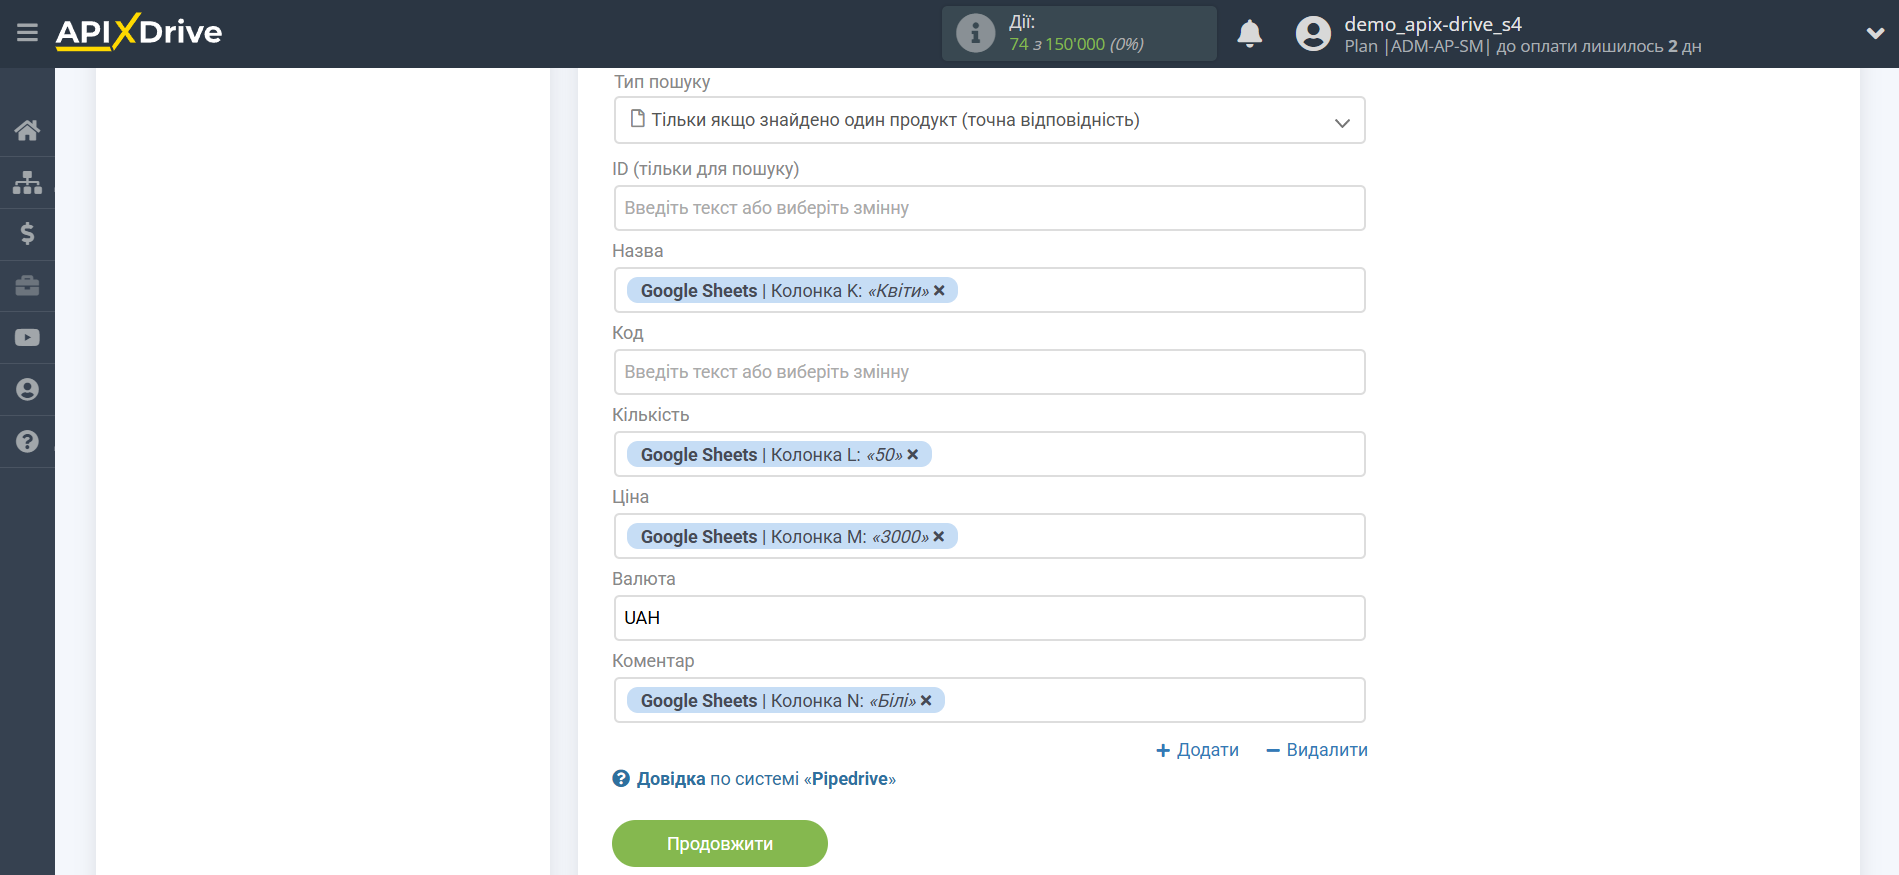Viewport: 1899px width, 875px height.
Task: Open the billing dollar icon
Action: (x=27, y=234)
